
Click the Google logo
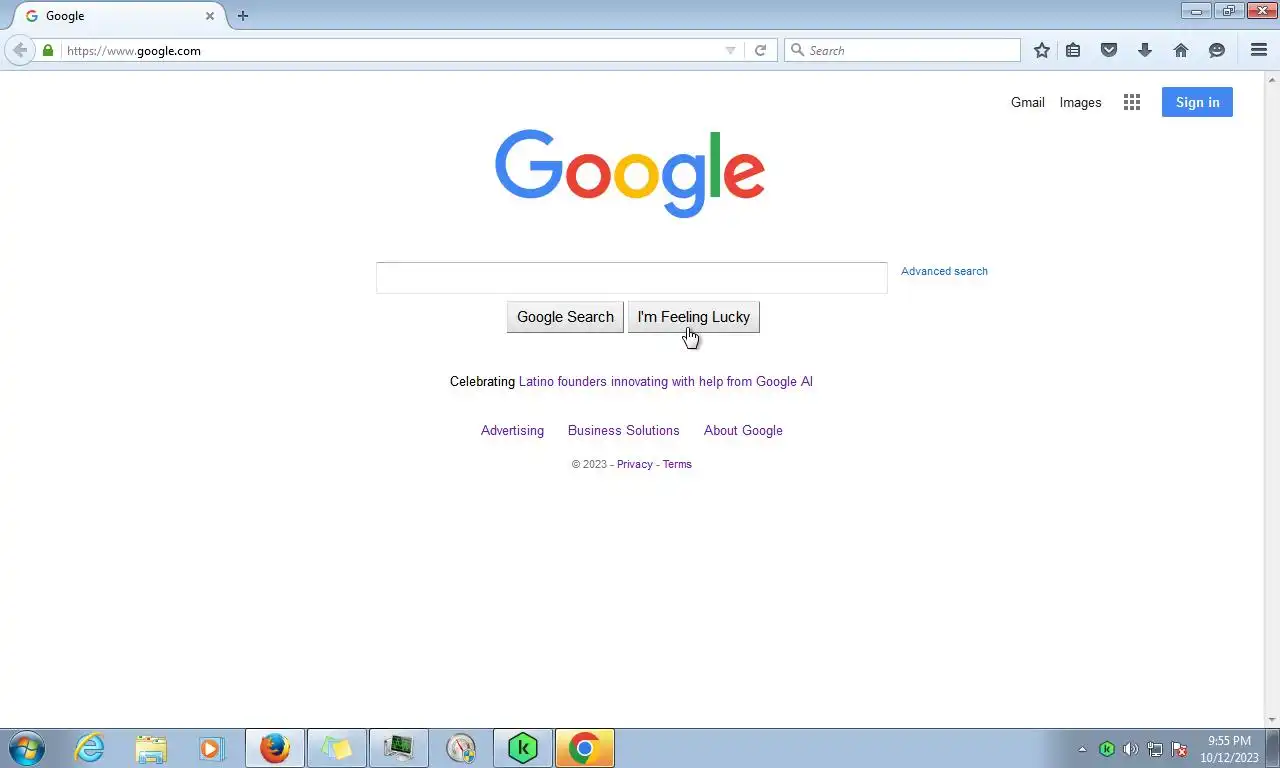coord(630,173)
